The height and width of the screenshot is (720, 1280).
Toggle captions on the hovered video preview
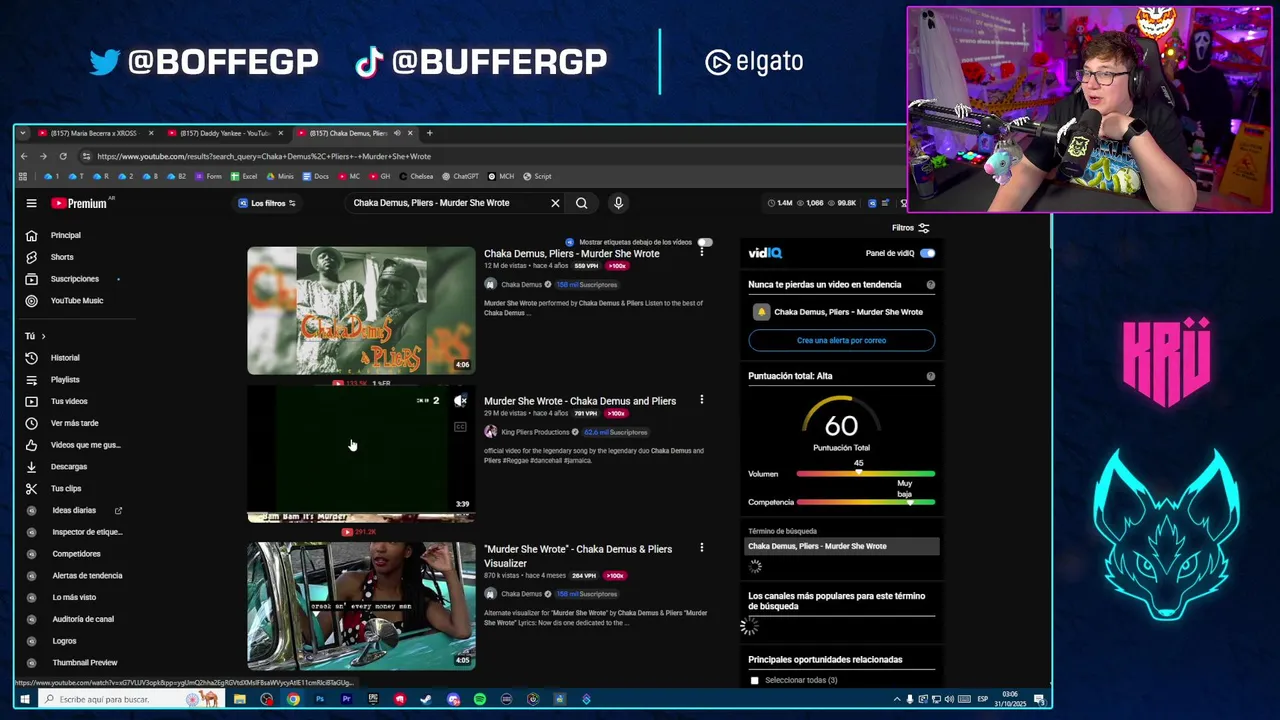(x=460, y=427)
